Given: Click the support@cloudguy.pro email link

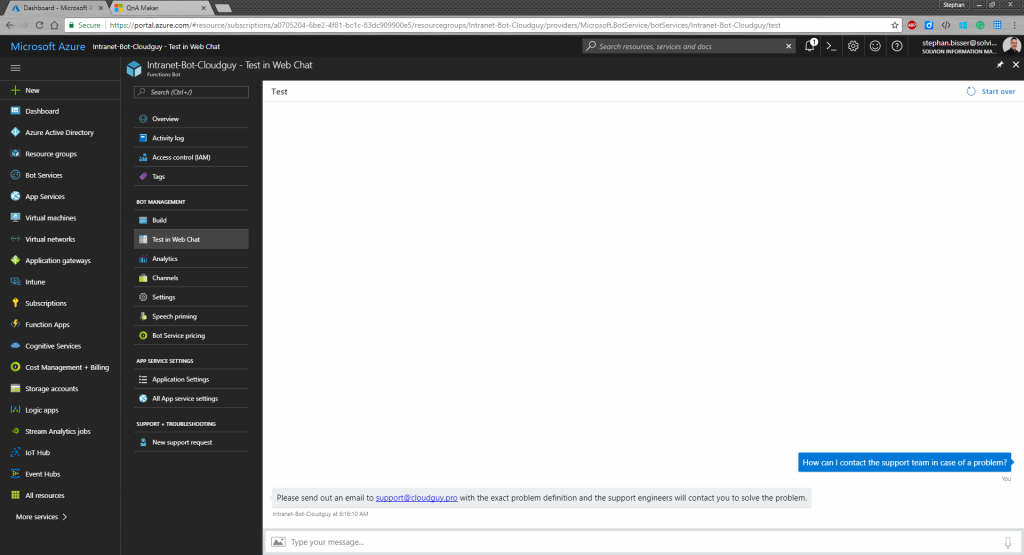Looking at the screenshot, I should click(416, 498).
